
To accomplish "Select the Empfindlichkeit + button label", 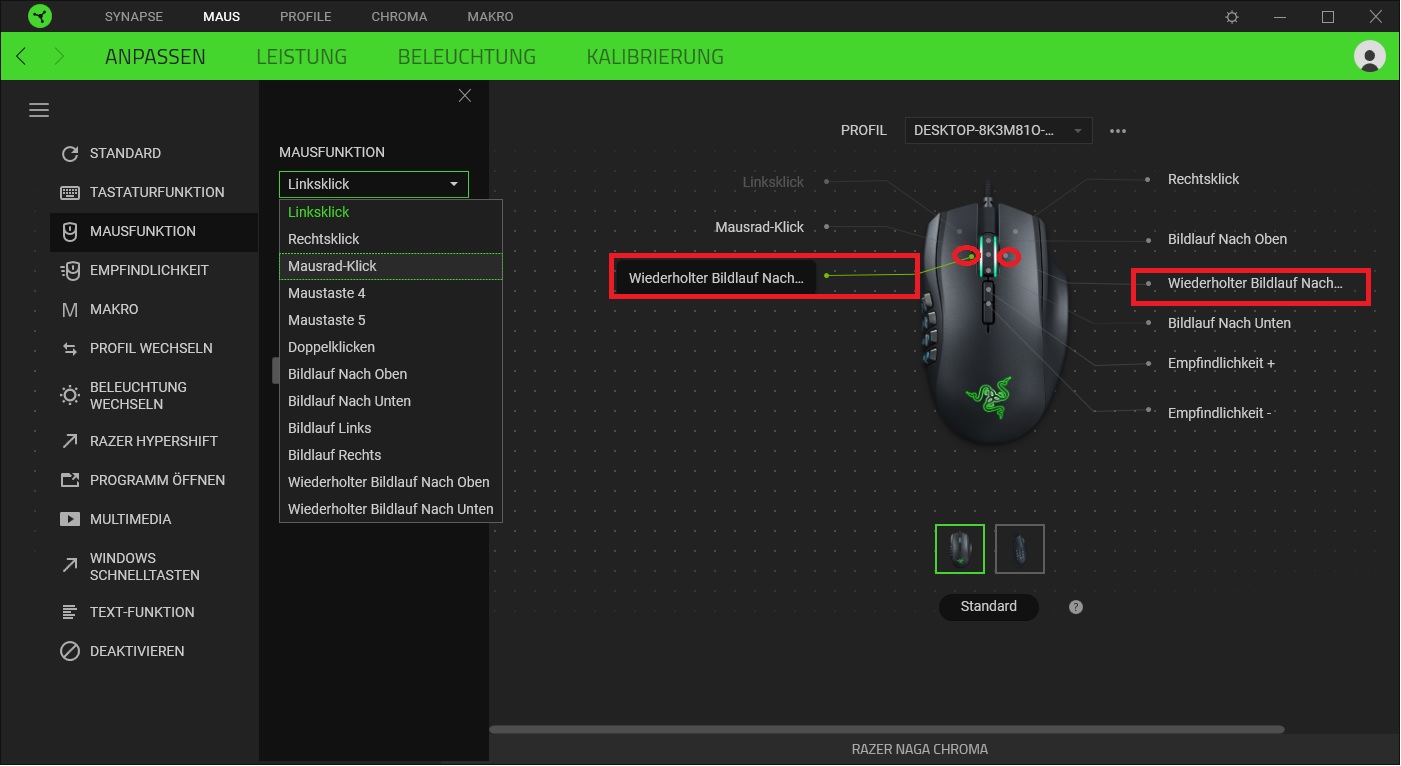I will (x=1221, y=363).
